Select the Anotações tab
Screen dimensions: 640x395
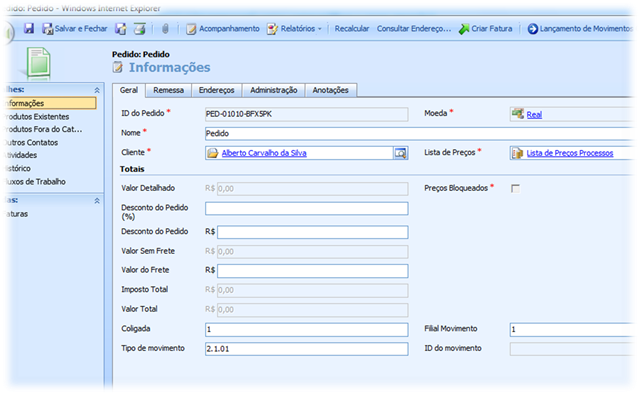point(331,90)
